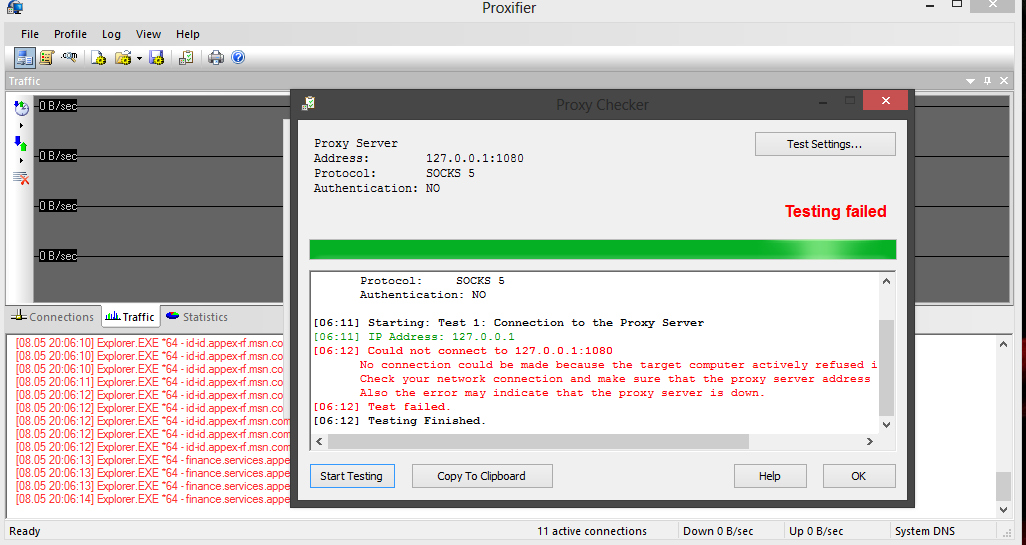This screenshot has width=1026, height=545.
Task: Click the blue-green up/down arrows traffic icon
Action: pyautogui.click(x=21, y=143)
